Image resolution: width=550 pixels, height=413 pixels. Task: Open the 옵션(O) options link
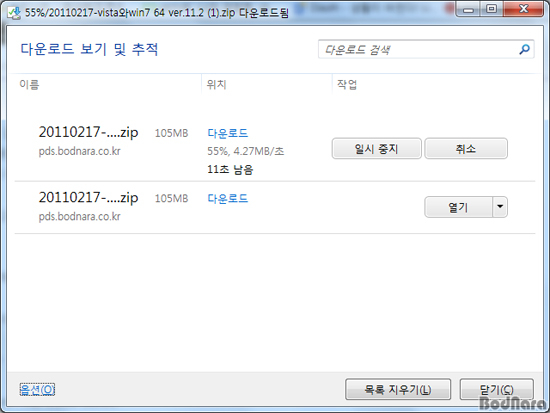click(x=37, y=389)
